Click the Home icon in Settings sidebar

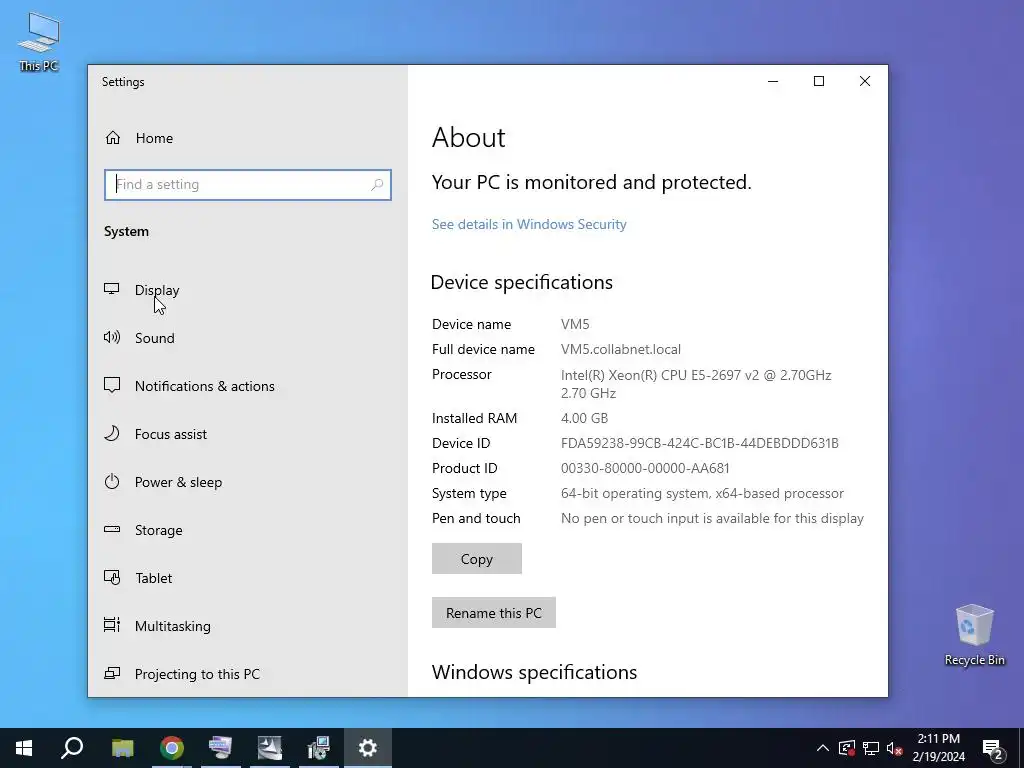(x=113, y=138)
